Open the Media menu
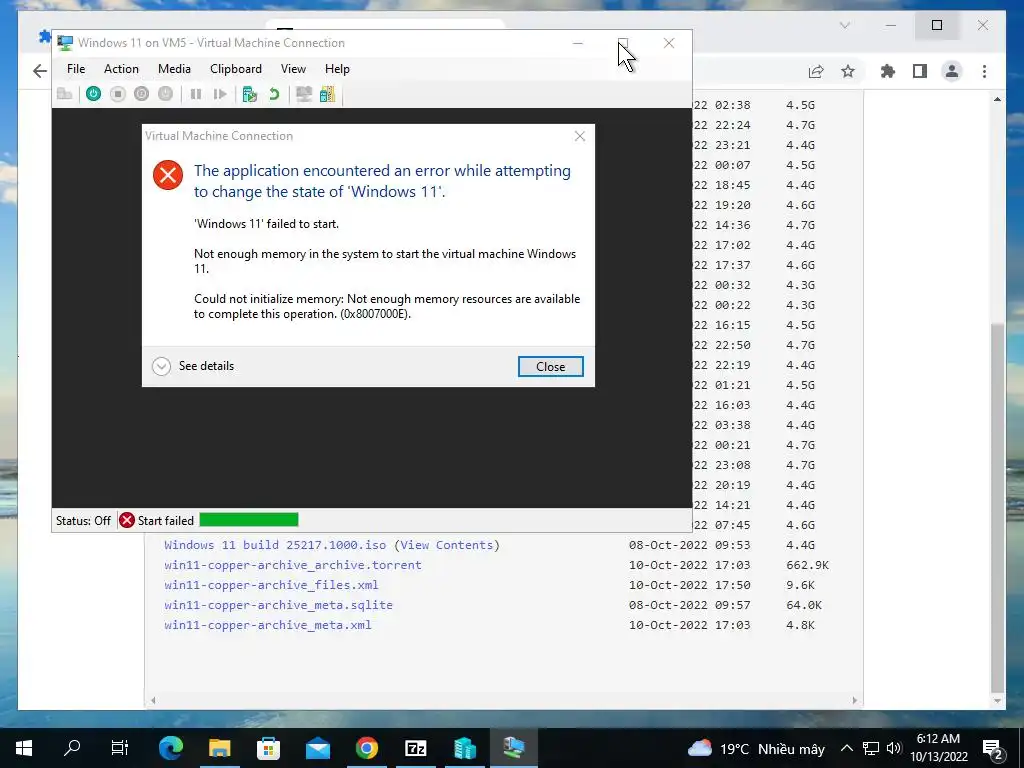1024x768 pixels. pos(174,69)
